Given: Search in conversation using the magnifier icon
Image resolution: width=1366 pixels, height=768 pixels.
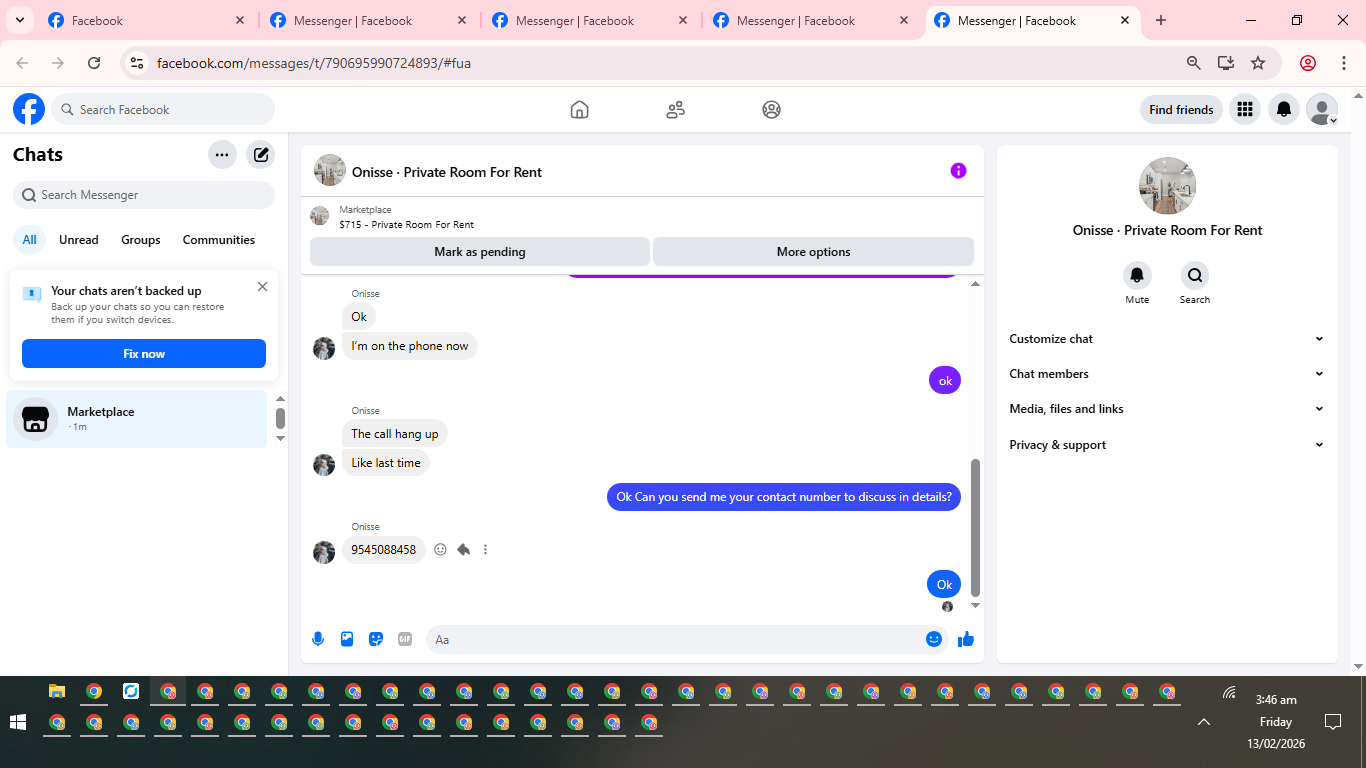Looking at the screenshot, I should point(1194,275).
